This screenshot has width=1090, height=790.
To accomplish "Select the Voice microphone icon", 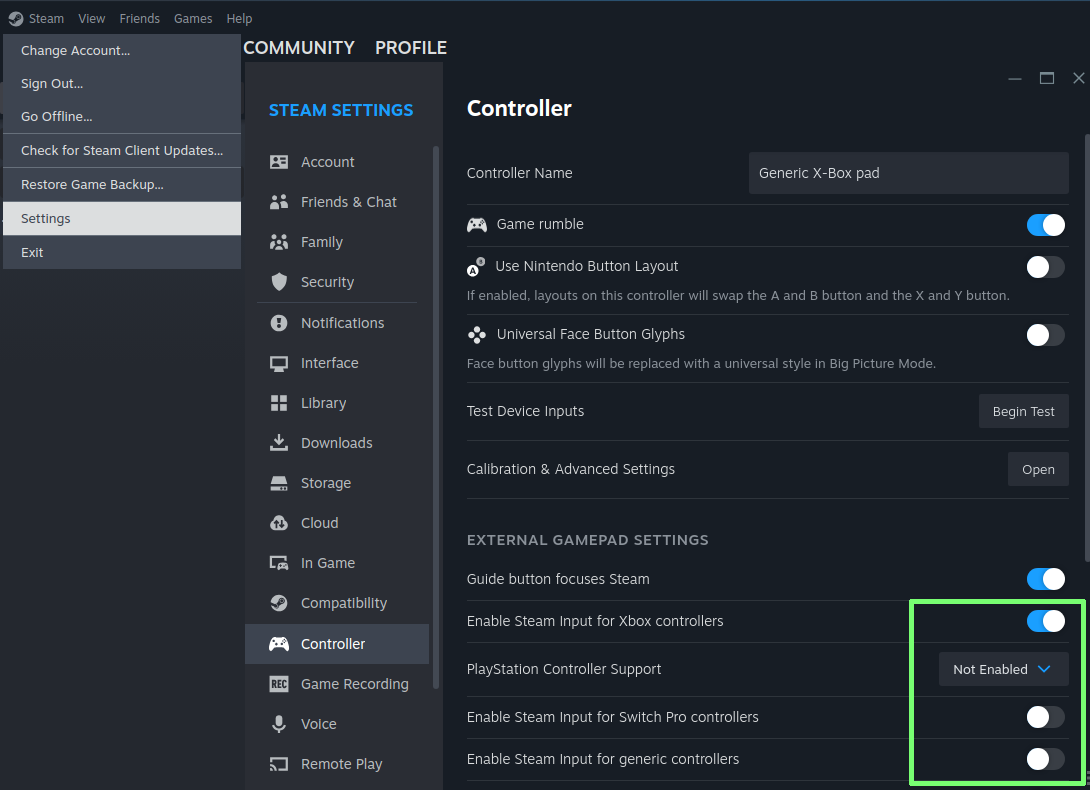I will tap(280, 724).
